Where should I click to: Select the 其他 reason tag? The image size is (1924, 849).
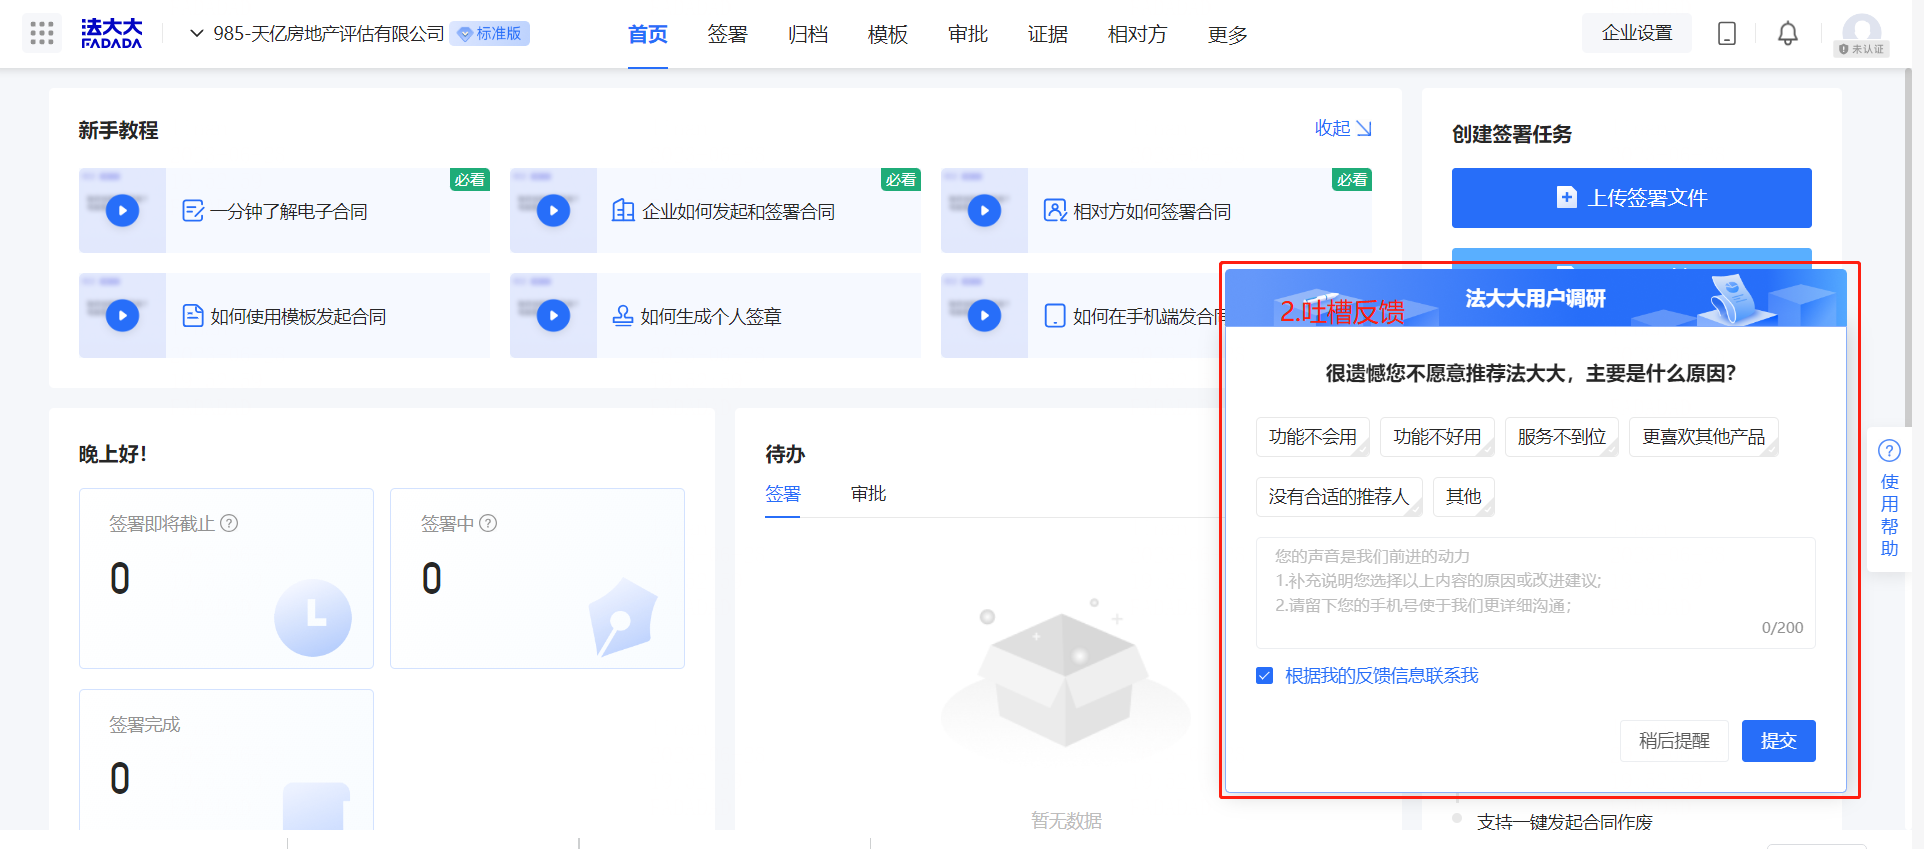coord(1464,497)
